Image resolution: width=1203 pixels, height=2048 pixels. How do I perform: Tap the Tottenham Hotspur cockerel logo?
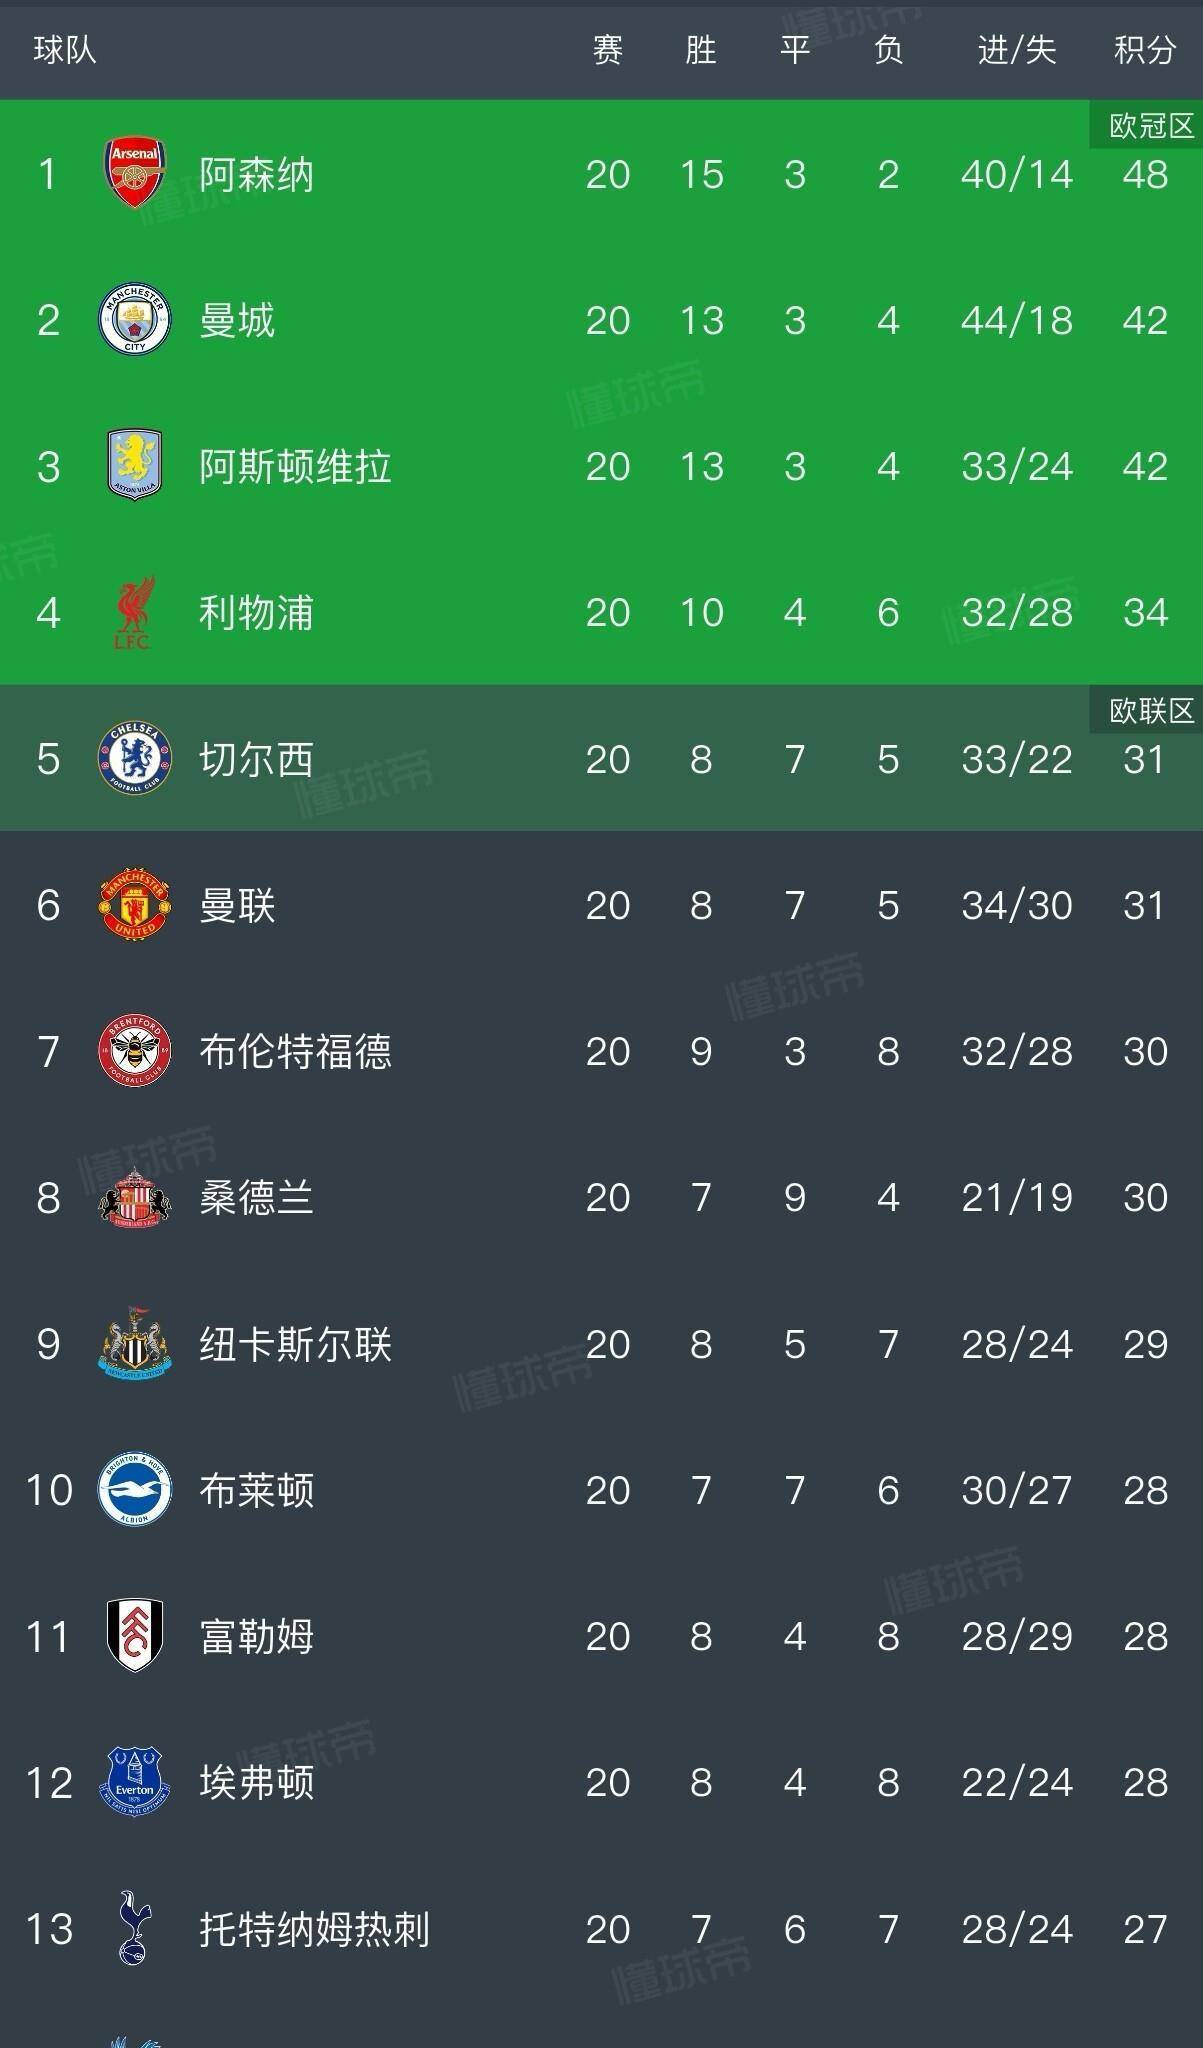[x=134, y=1928]
